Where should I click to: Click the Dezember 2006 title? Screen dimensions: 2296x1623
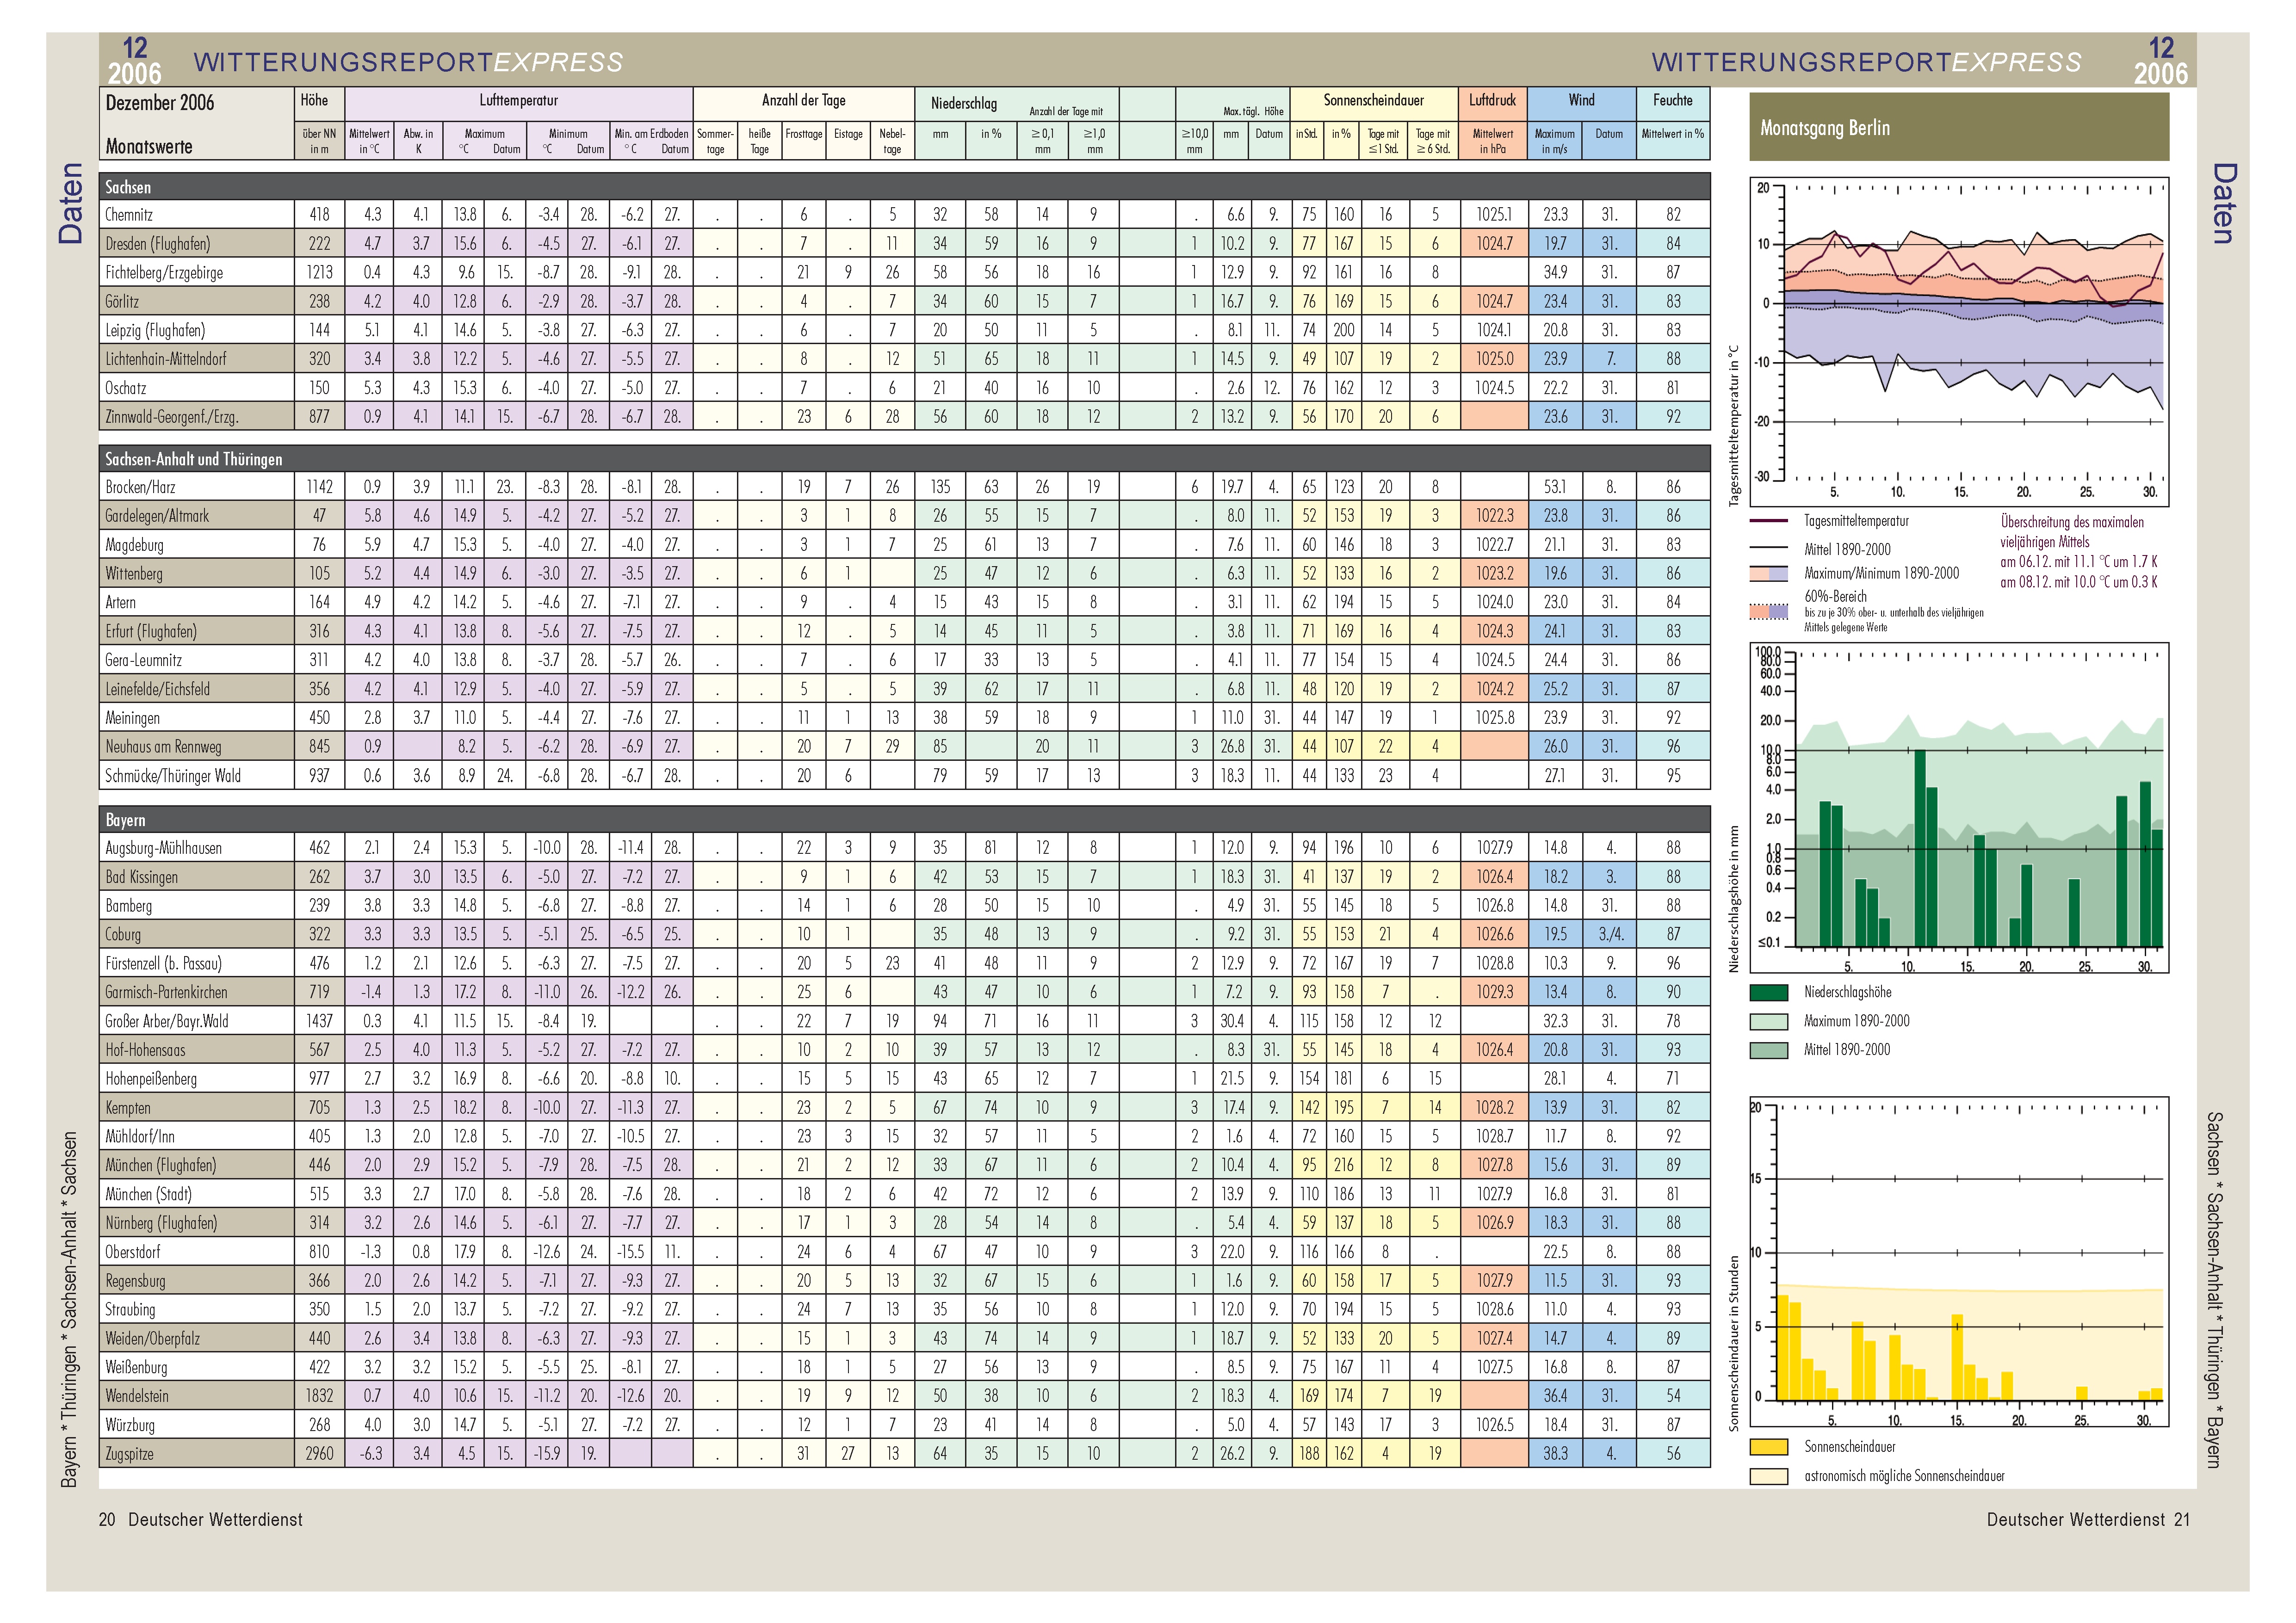(160, 103)
